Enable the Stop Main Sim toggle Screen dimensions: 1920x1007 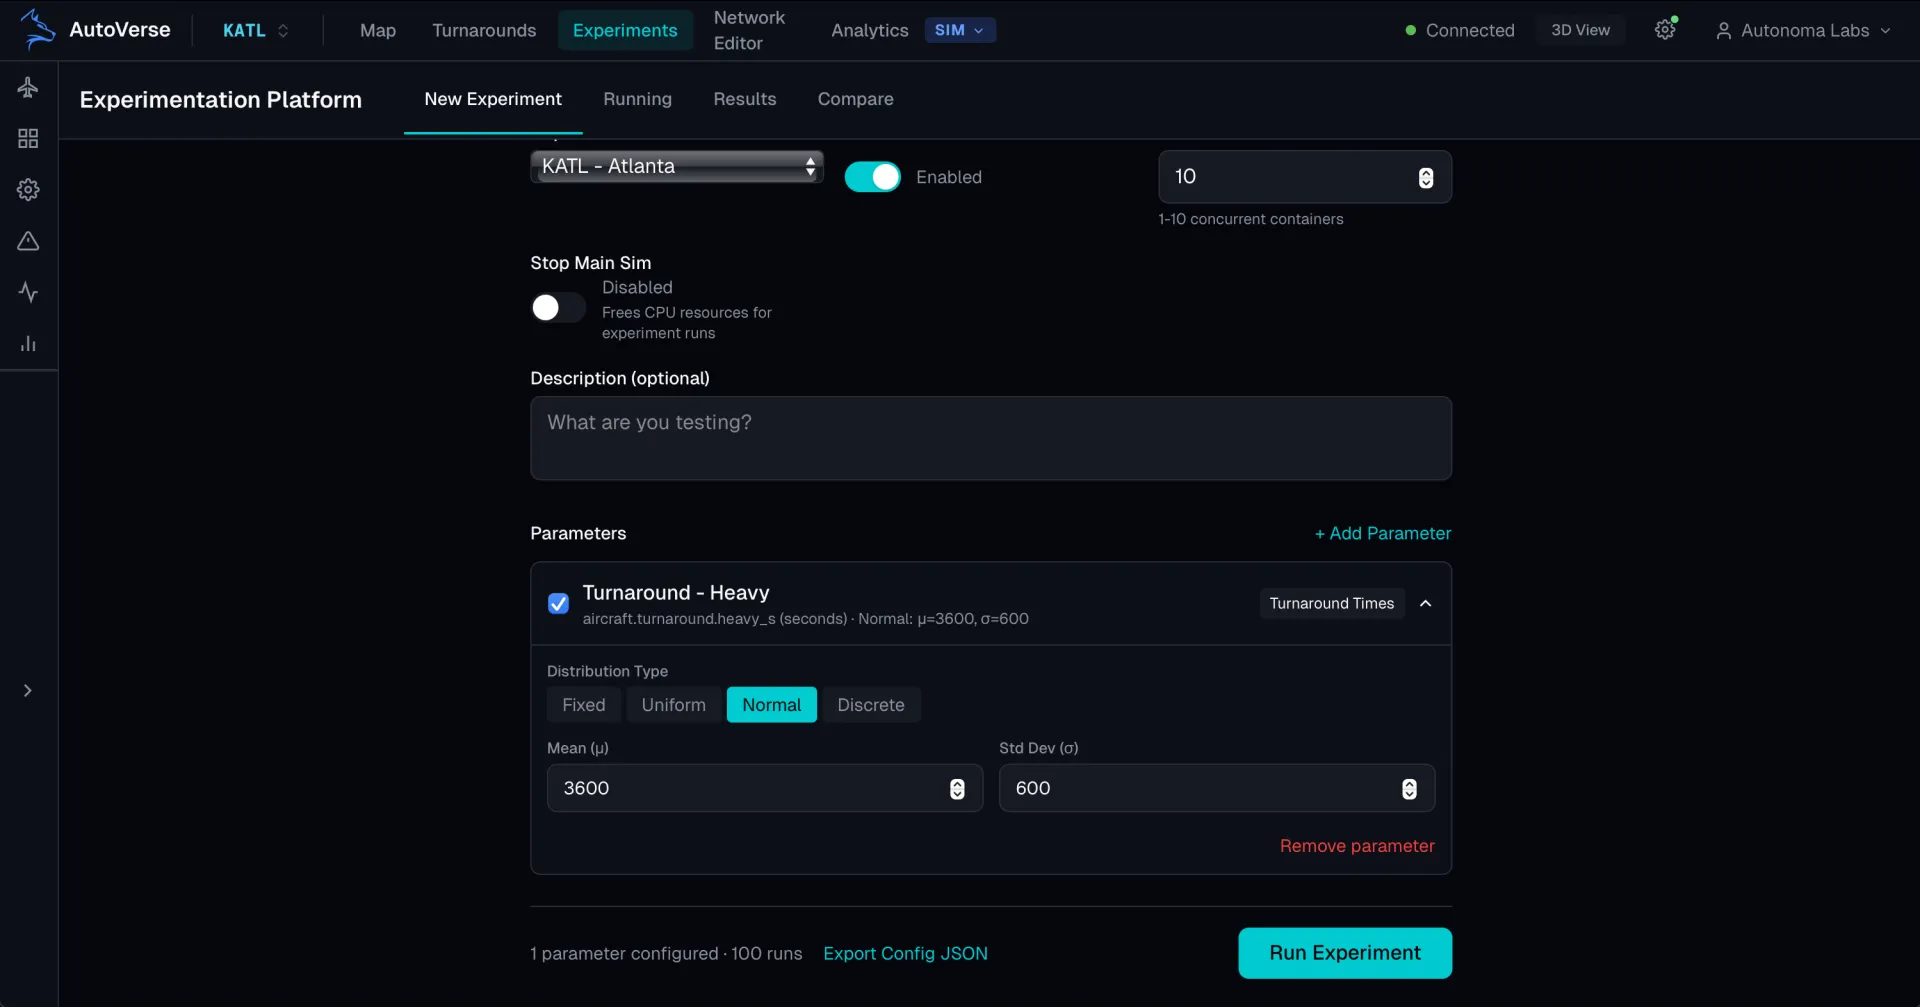point(557,308)
